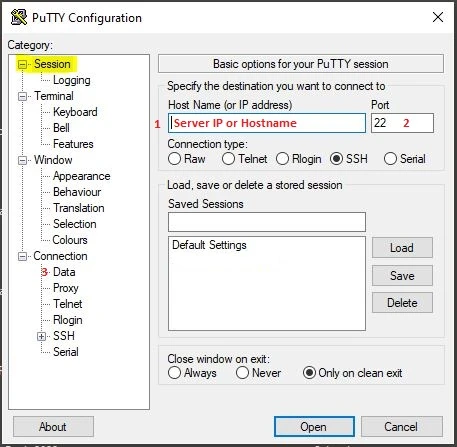
Task: Open the Selection category
Action: (75, 224)
